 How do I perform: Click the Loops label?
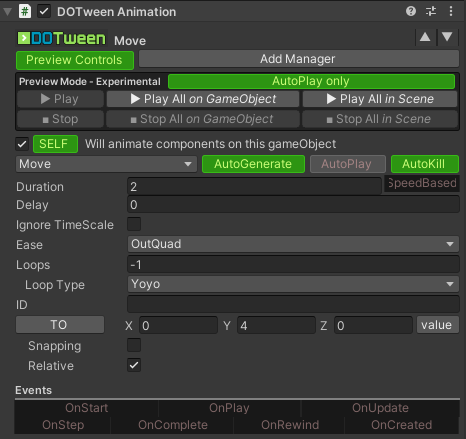click(x=33, y=265)
